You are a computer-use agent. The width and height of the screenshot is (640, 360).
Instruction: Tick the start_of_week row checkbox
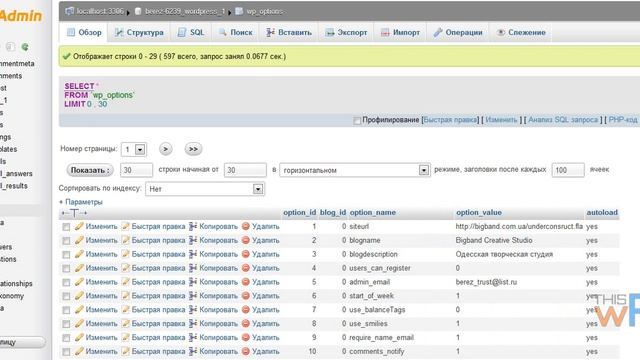pyautogui.click(x=66, y=296)
